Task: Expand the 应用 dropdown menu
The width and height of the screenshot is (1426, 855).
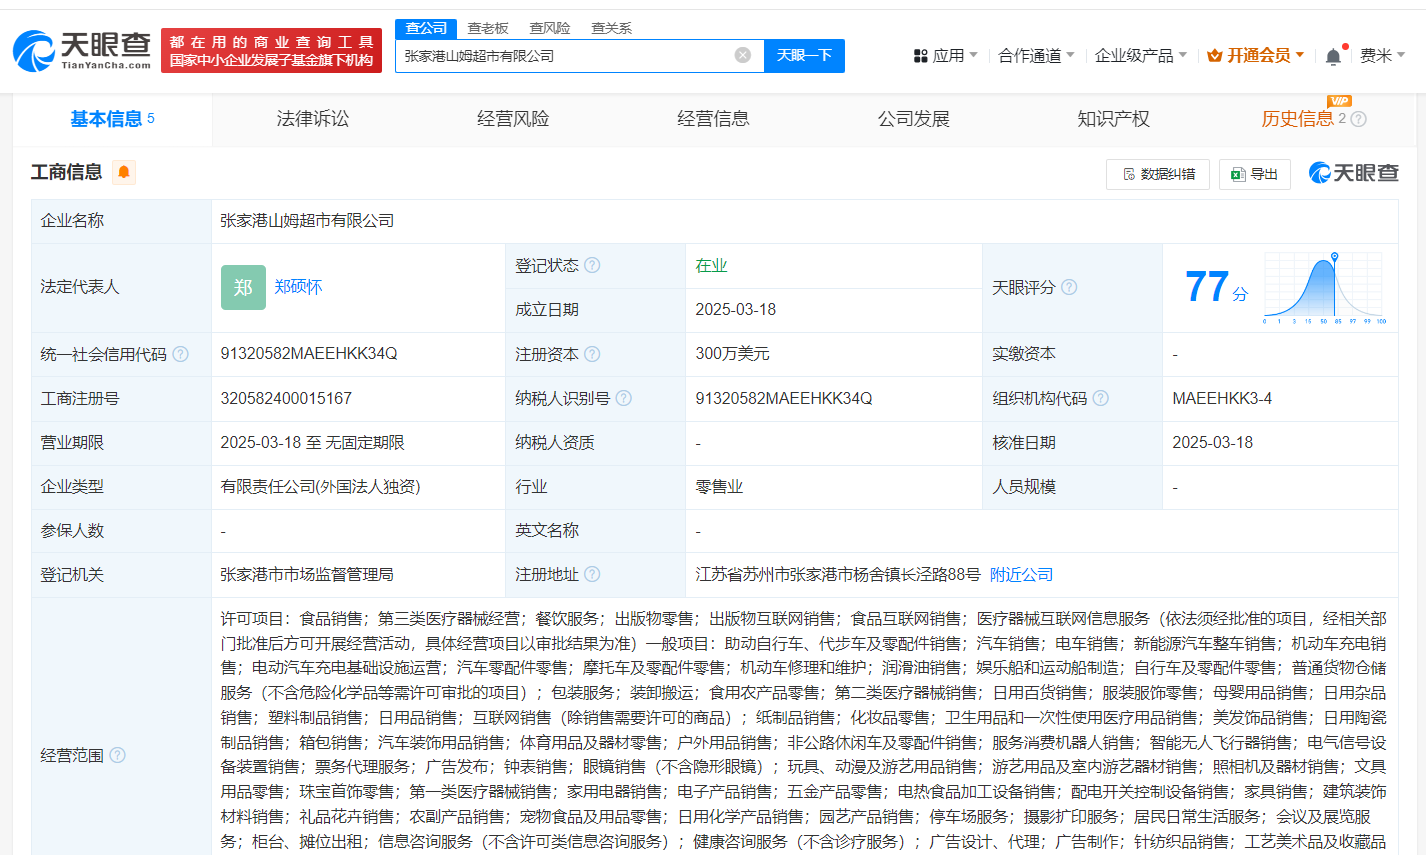Action: (945, 56)
